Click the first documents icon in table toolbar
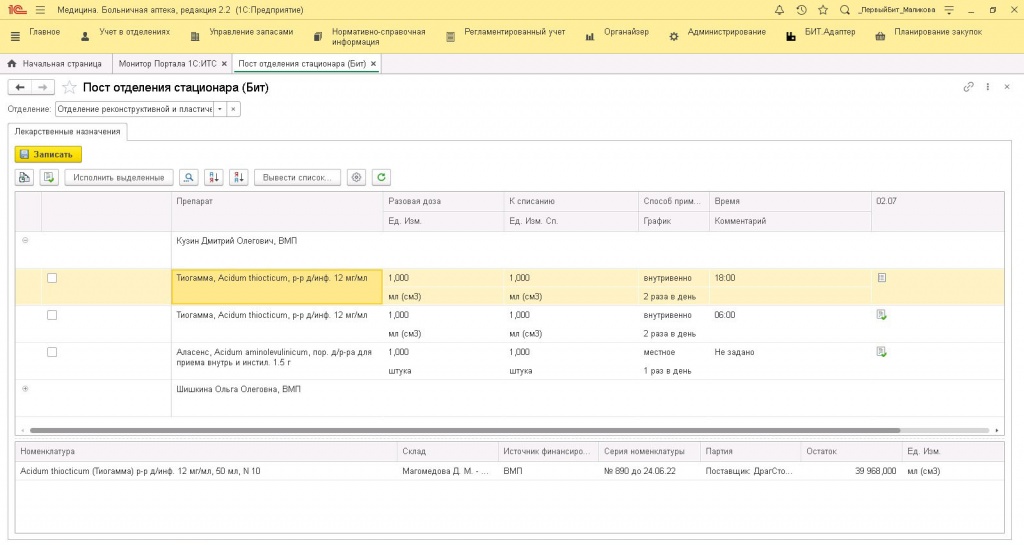This screenshot has height=545, width=1024. (24, 177)
